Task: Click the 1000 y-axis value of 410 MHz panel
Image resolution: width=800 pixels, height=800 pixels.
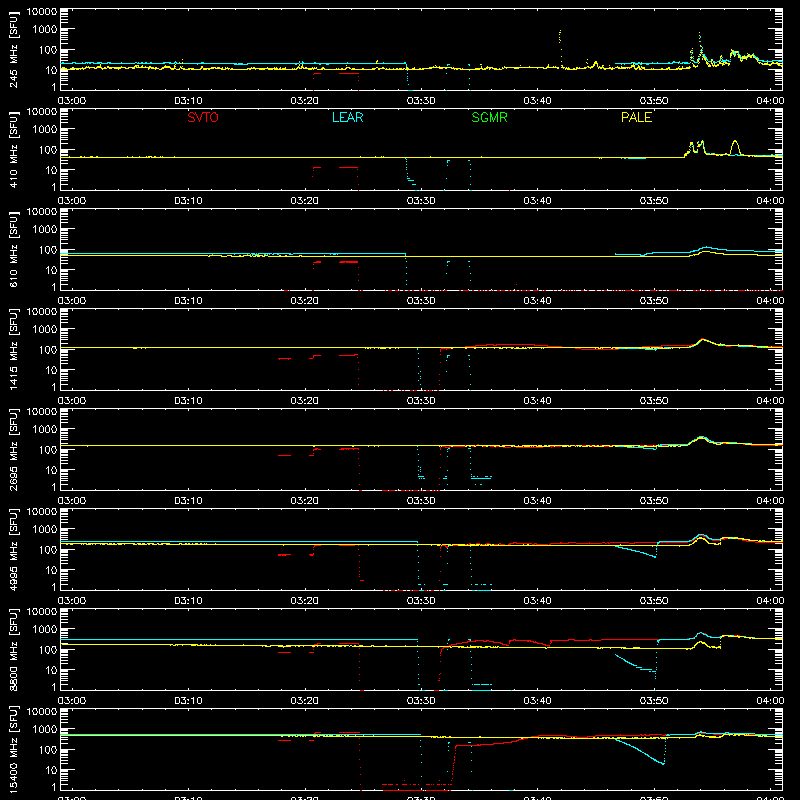Action: pyautogui.click(x=45, y=130)
